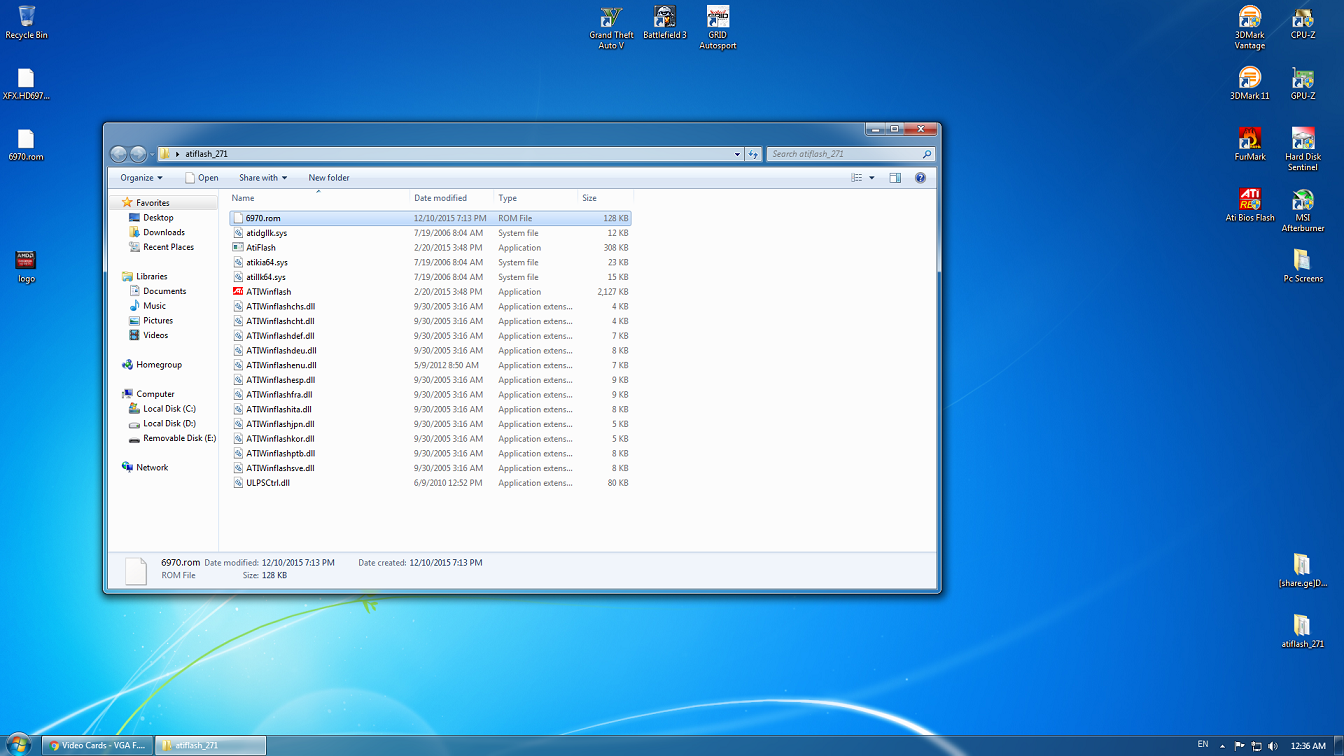The width and height of the screenshot is (1344, 756).
Task: Switch to Video Cards Chrome taskbar item
Action: (x=98, y=745)
